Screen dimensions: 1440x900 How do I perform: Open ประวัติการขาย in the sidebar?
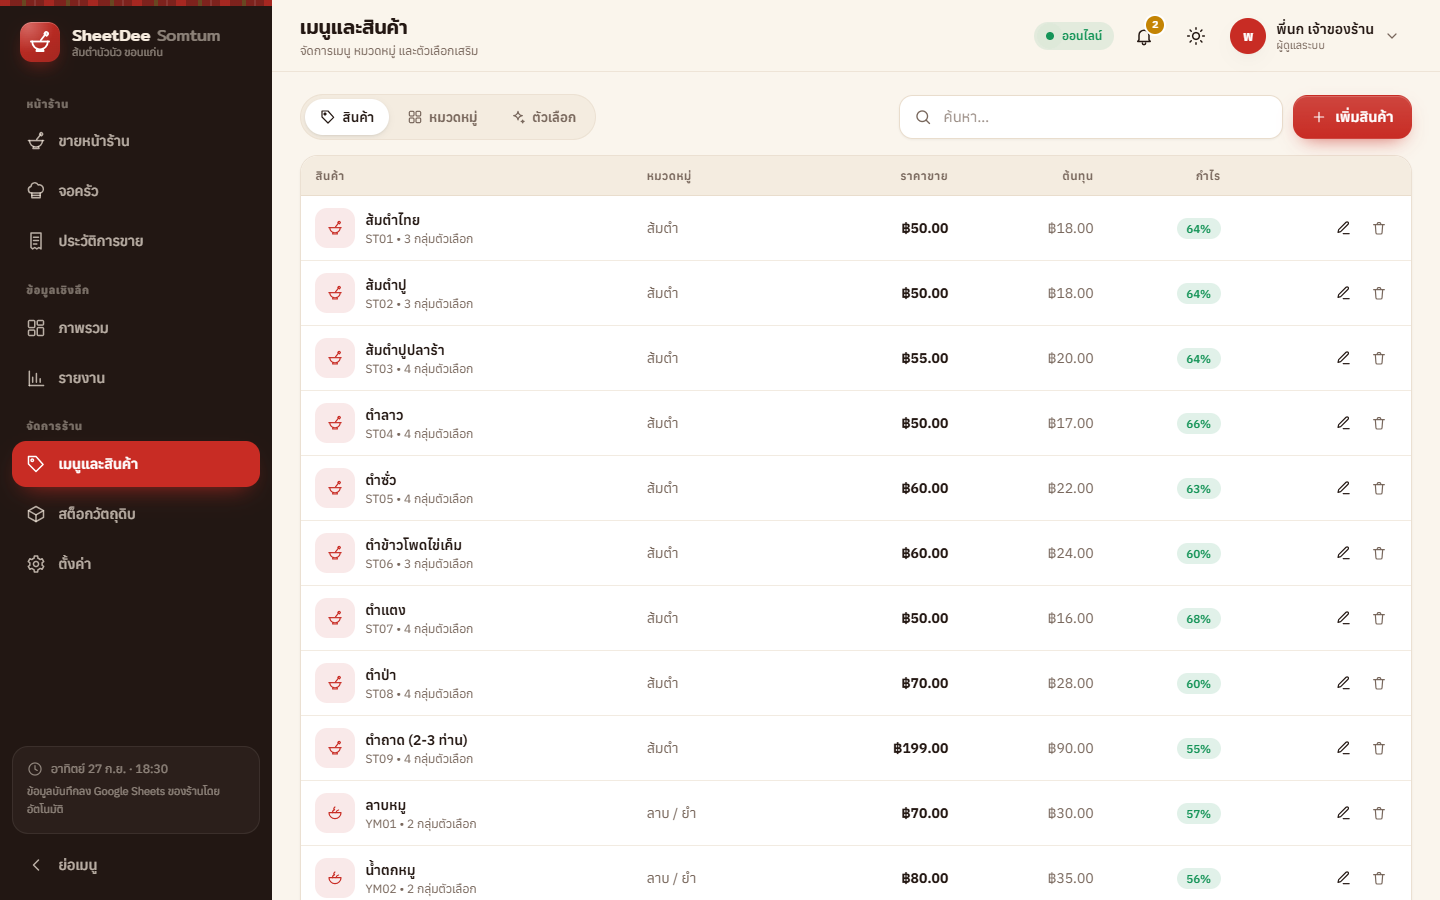136,241
